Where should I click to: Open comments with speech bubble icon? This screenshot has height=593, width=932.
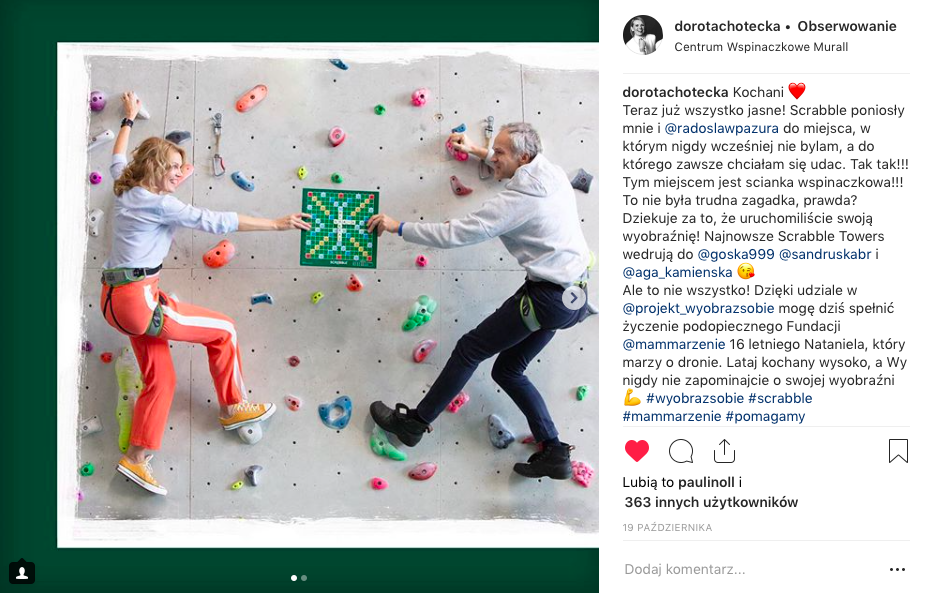click(681, 451)
